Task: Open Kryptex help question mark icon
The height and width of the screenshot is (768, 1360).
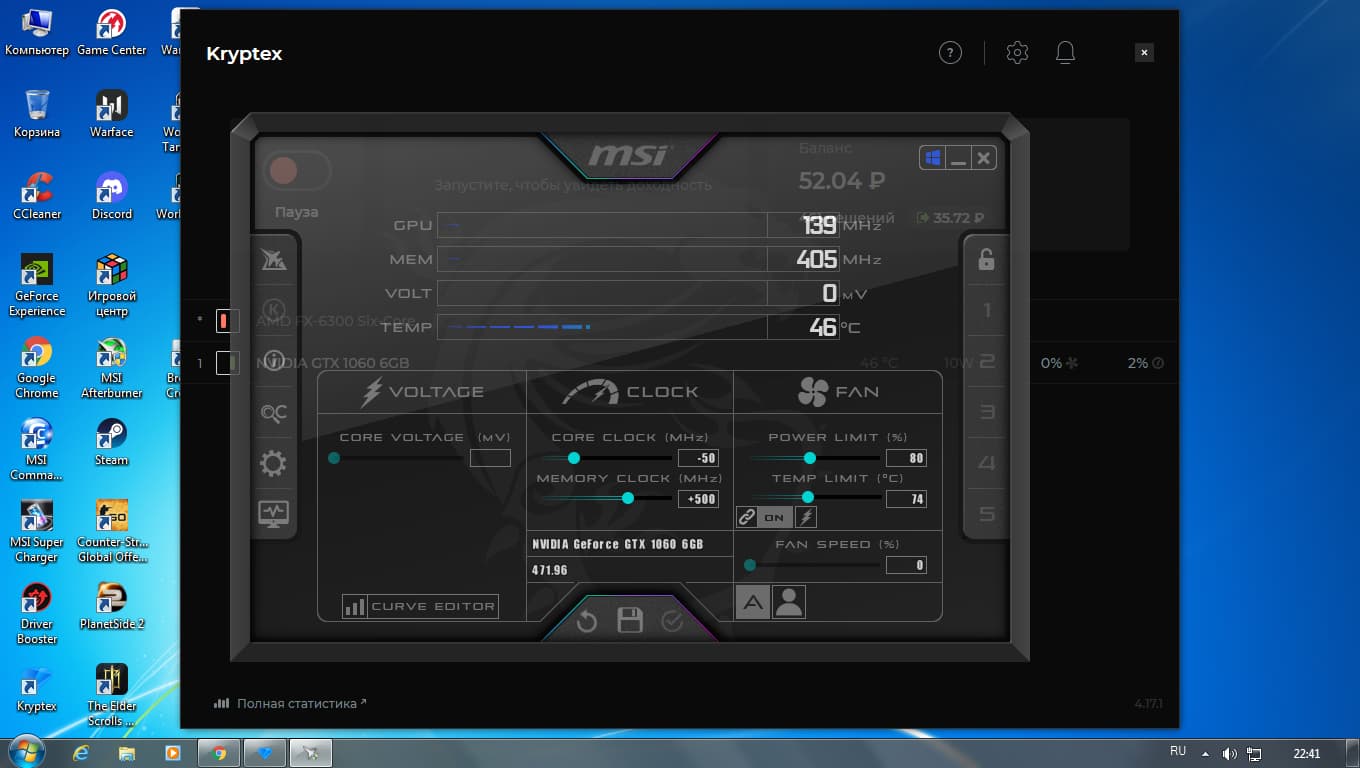Action: point(950,53)
